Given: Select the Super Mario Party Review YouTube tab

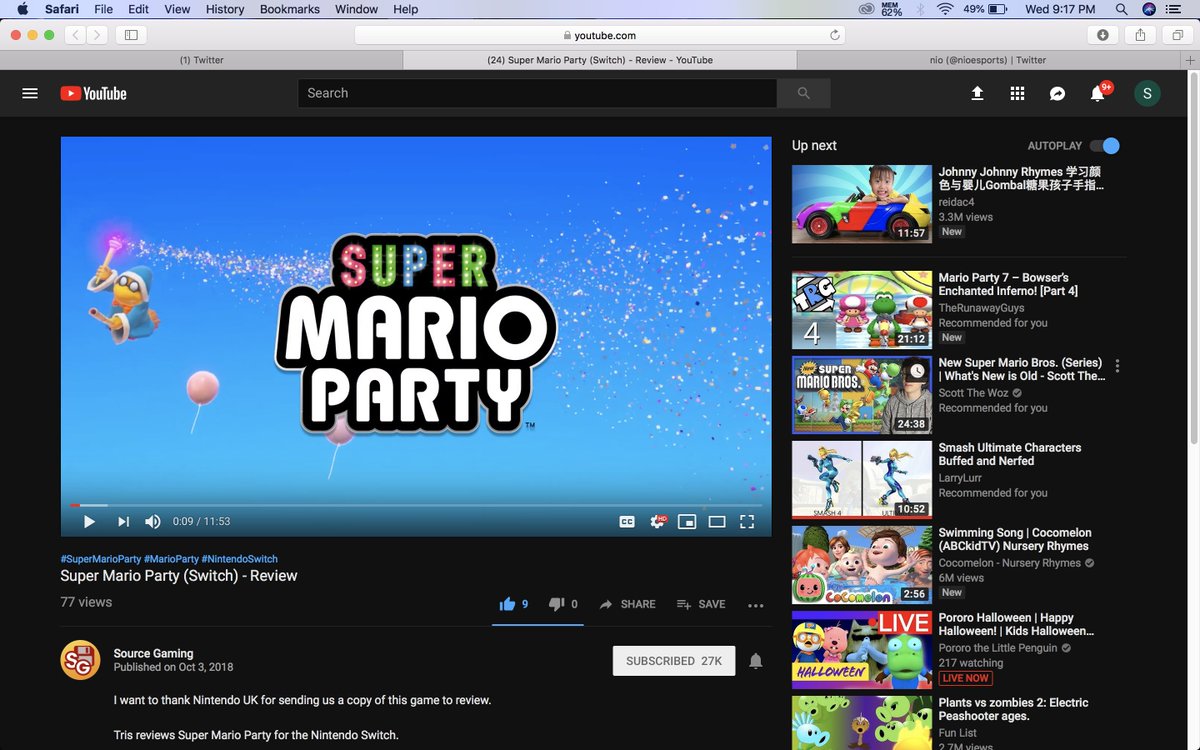Looking at the screenshot, I should point(600,60).
